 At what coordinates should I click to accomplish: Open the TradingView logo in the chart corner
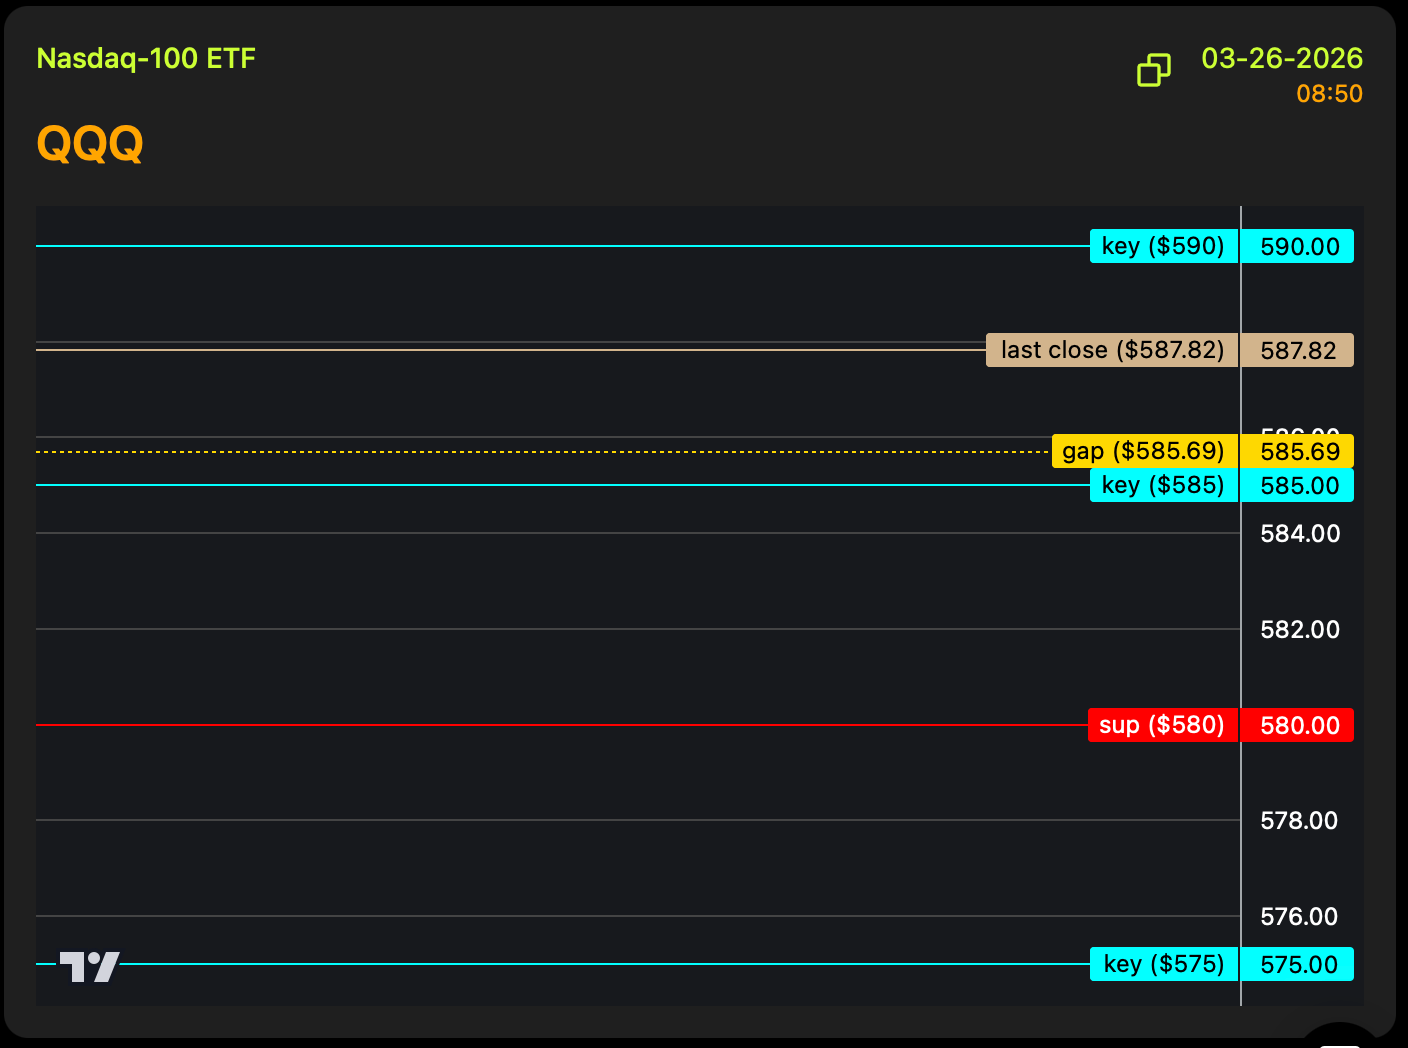89,967
